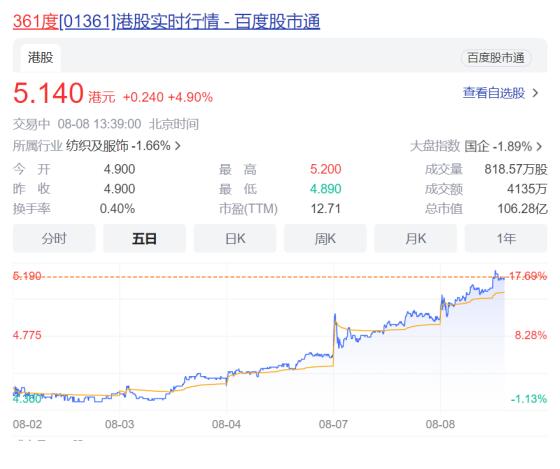Switch to the 五日 chart tab

click(144, 238)
